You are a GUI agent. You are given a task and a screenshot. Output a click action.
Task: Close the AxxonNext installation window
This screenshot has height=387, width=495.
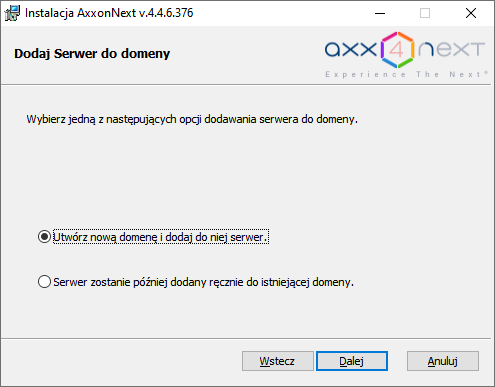471,13
